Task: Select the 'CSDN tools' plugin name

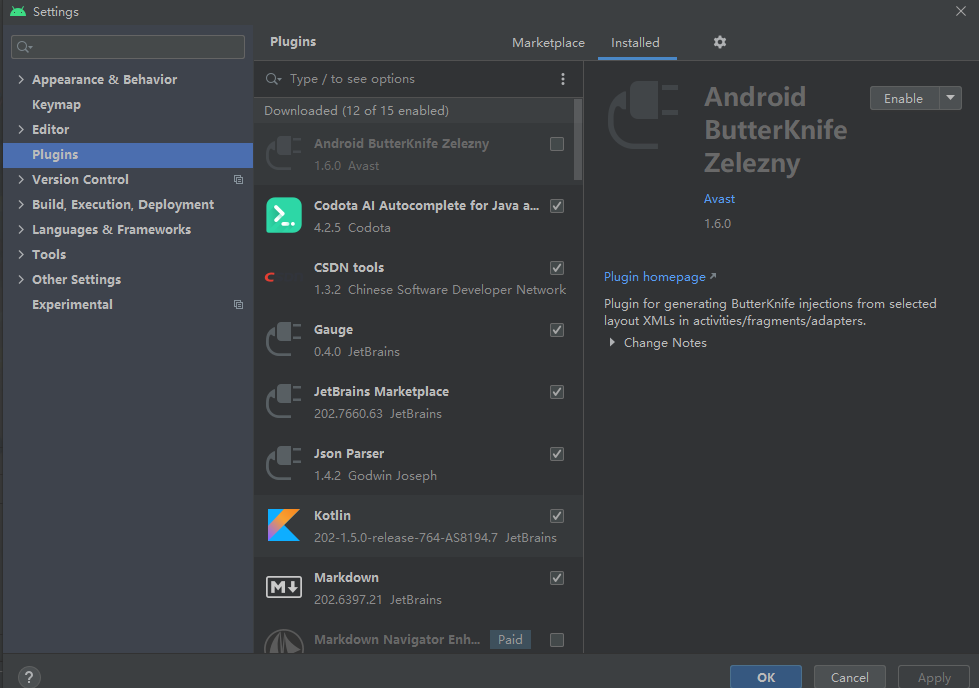Action: click(349, 267)
